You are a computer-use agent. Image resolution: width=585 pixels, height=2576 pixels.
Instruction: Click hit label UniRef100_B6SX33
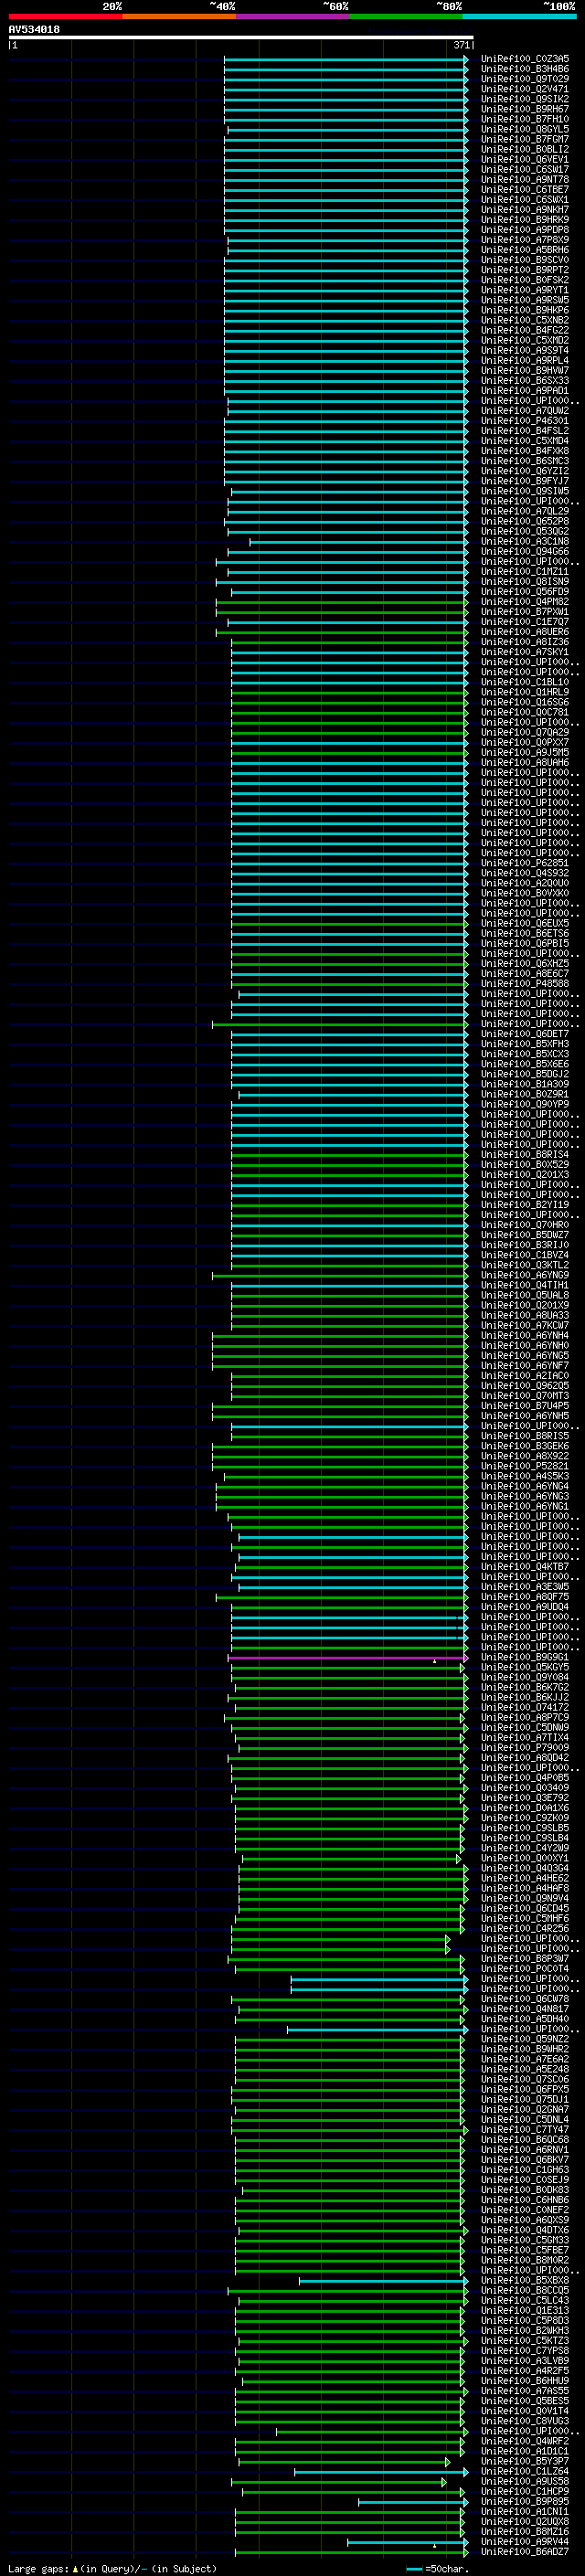click(525, 380)
